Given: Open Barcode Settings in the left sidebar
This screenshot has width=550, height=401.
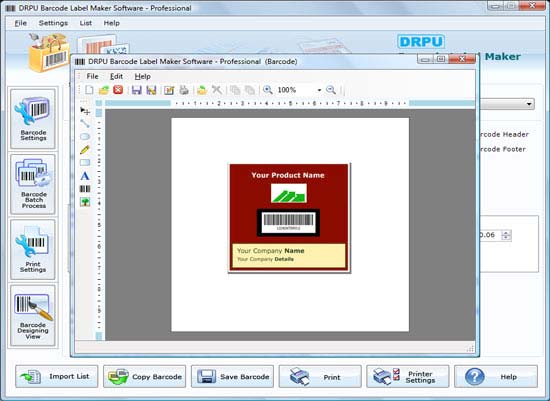Looking at the screenshot, I should pos(33,119).
